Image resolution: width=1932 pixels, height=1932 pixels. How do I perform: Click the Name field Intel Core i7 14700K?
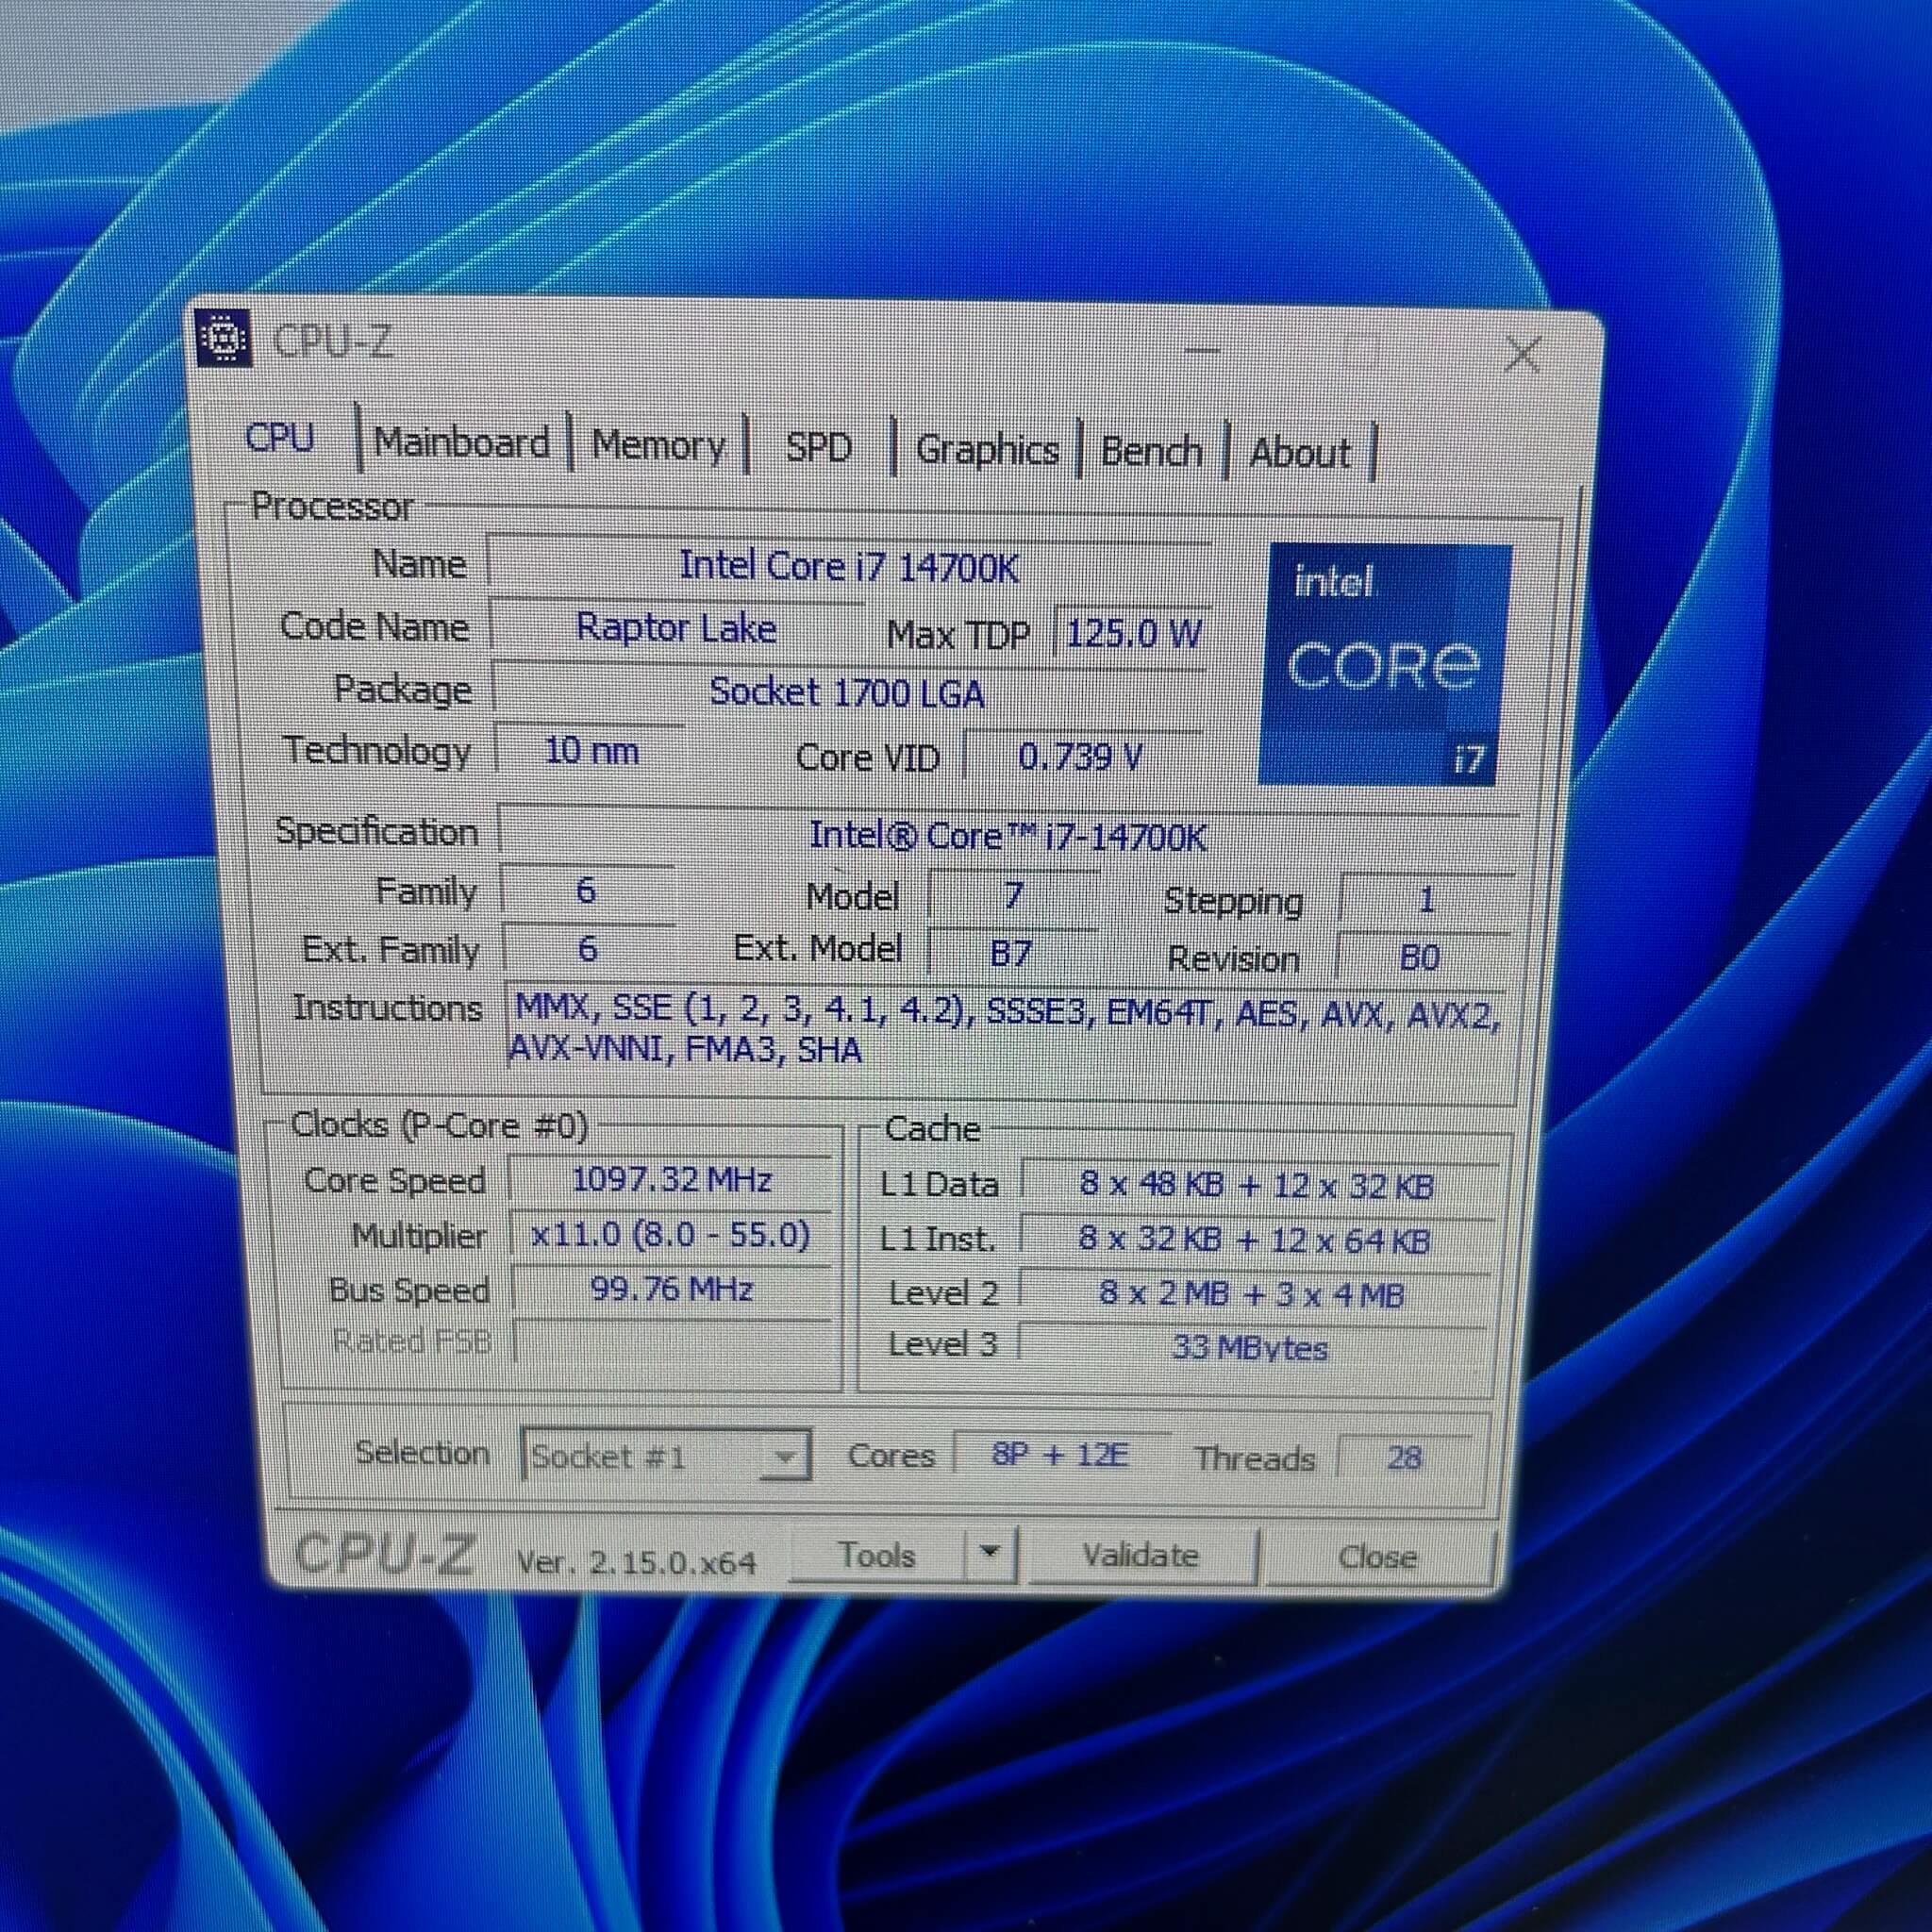[x=849, y=567]
